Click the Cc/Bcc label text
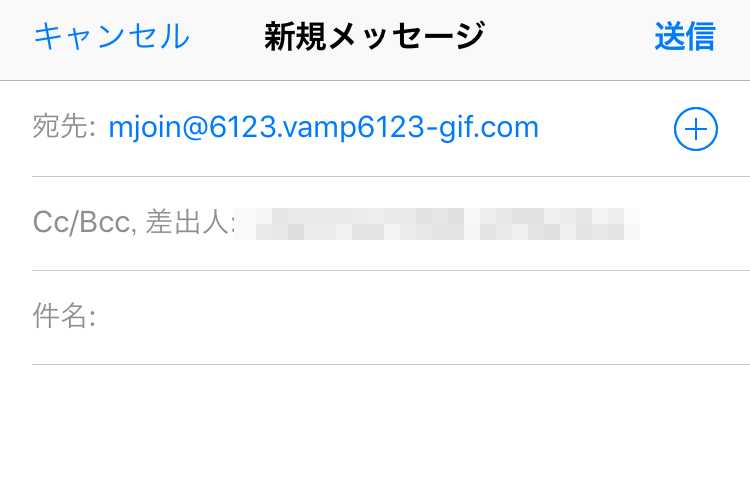This screenshot has width=750, height=492. (82, 223)
